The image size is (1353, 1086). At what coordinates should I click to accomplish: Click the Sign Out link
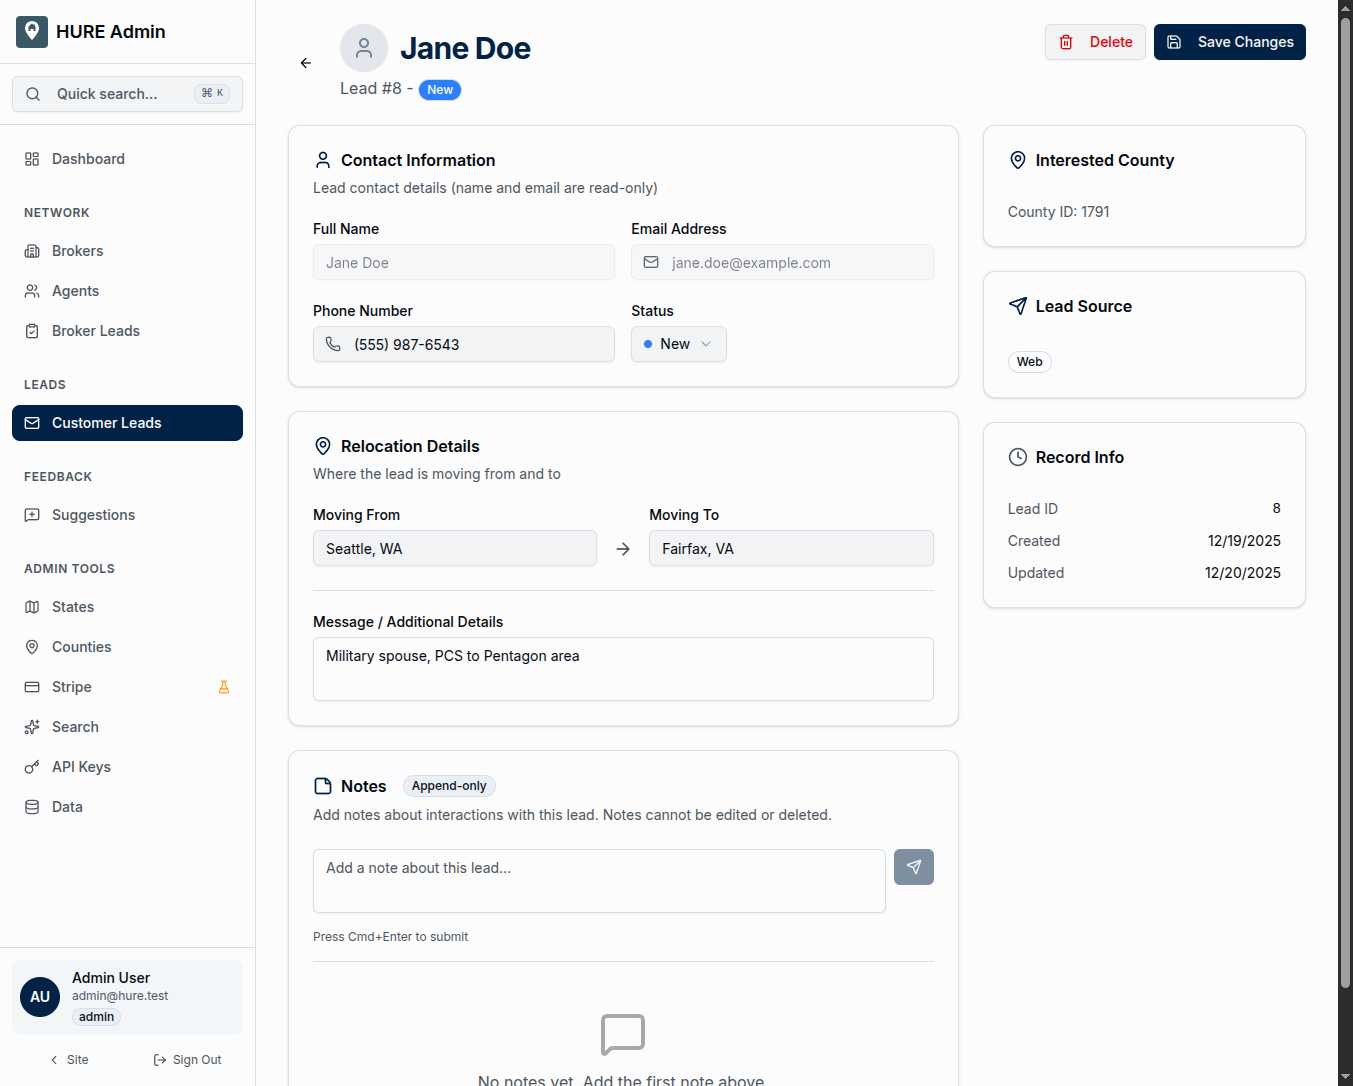click(x=187, y=1060)
